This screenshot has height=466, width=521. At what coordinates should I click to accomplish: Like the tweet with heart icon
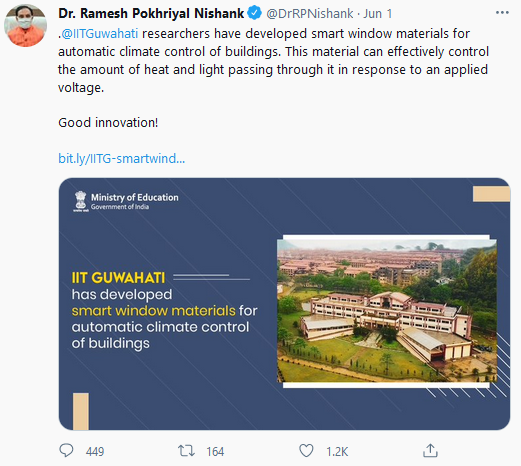pos(306,451)
